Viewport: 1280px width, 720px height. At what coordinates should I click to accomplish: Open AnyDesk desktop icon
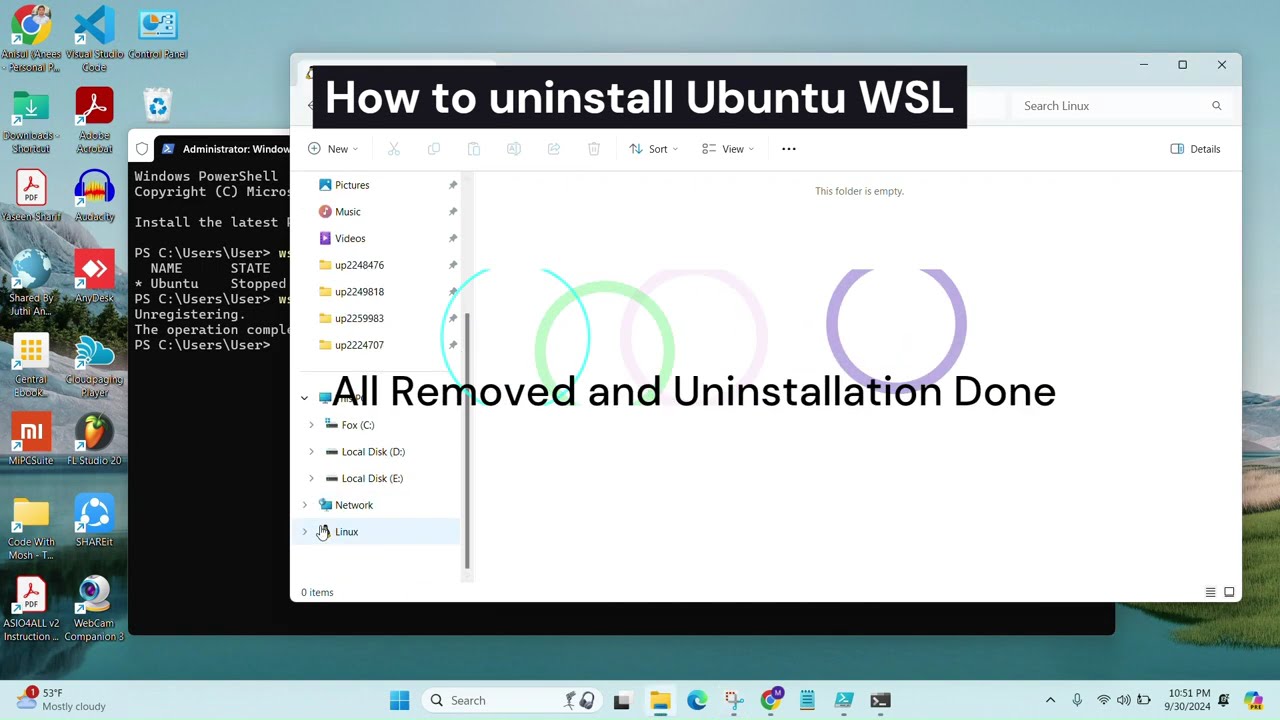point(94,277)
